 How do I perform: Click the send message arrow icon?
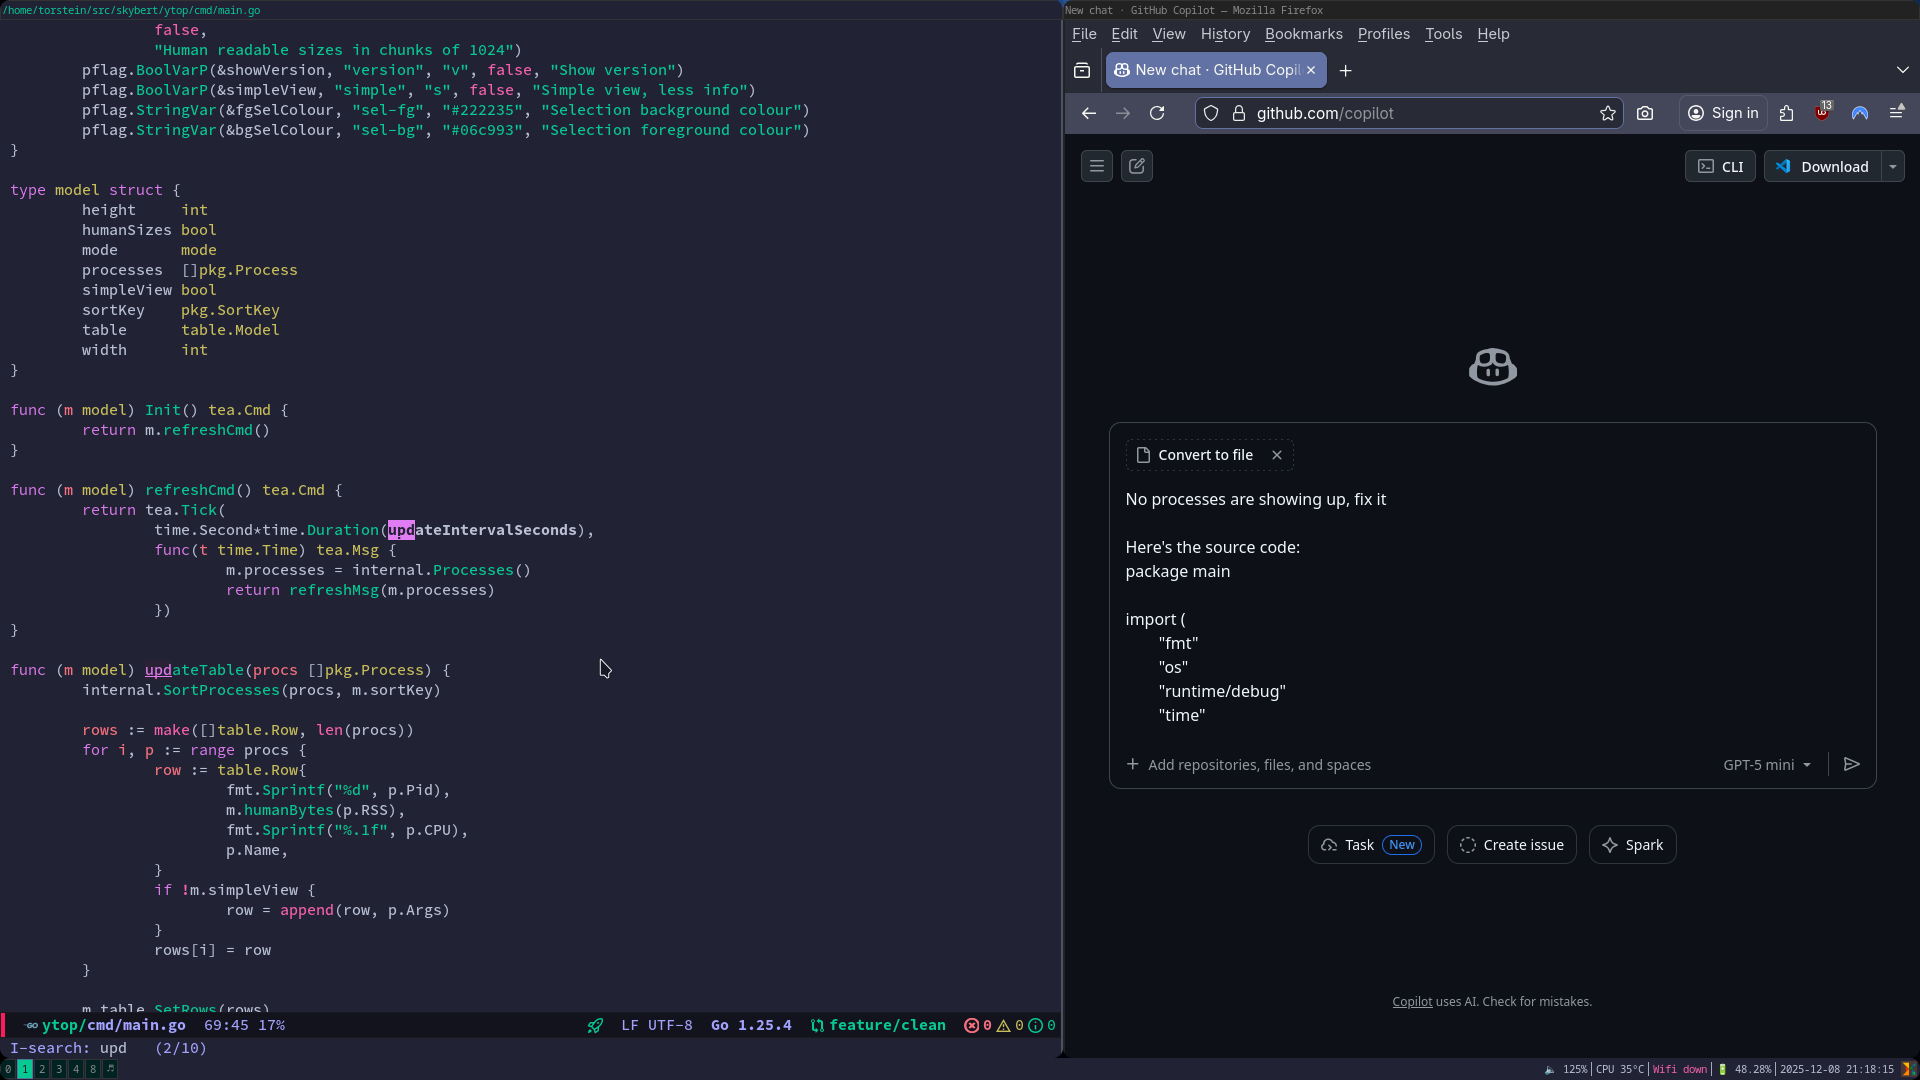pos(1851,764)
